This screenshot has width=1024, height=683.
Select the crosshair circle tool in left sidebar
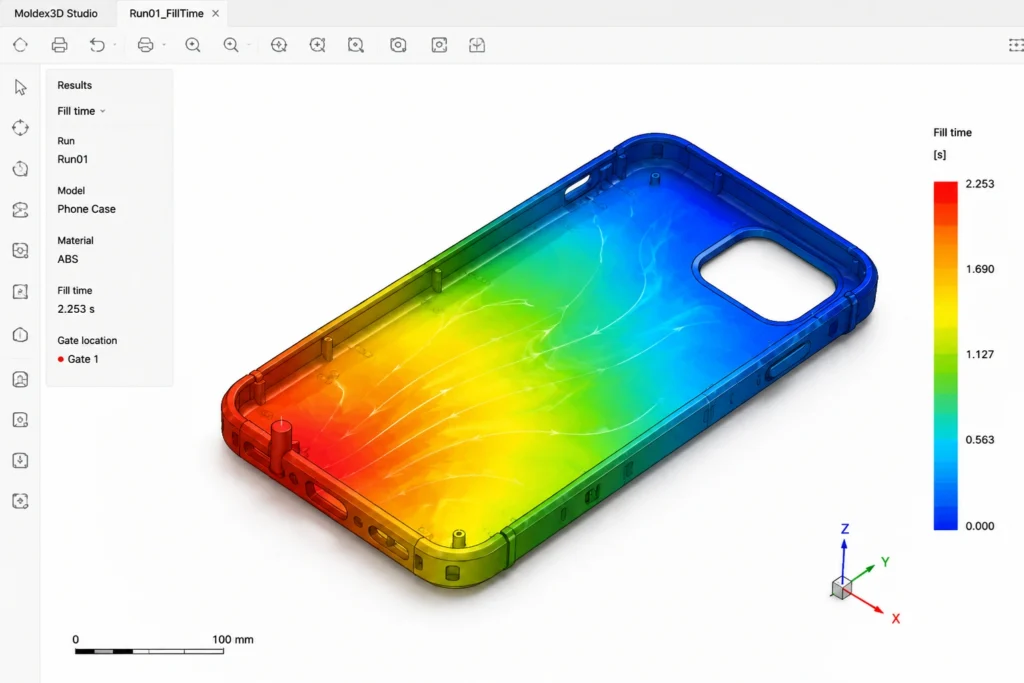click(x=20, y=127)
